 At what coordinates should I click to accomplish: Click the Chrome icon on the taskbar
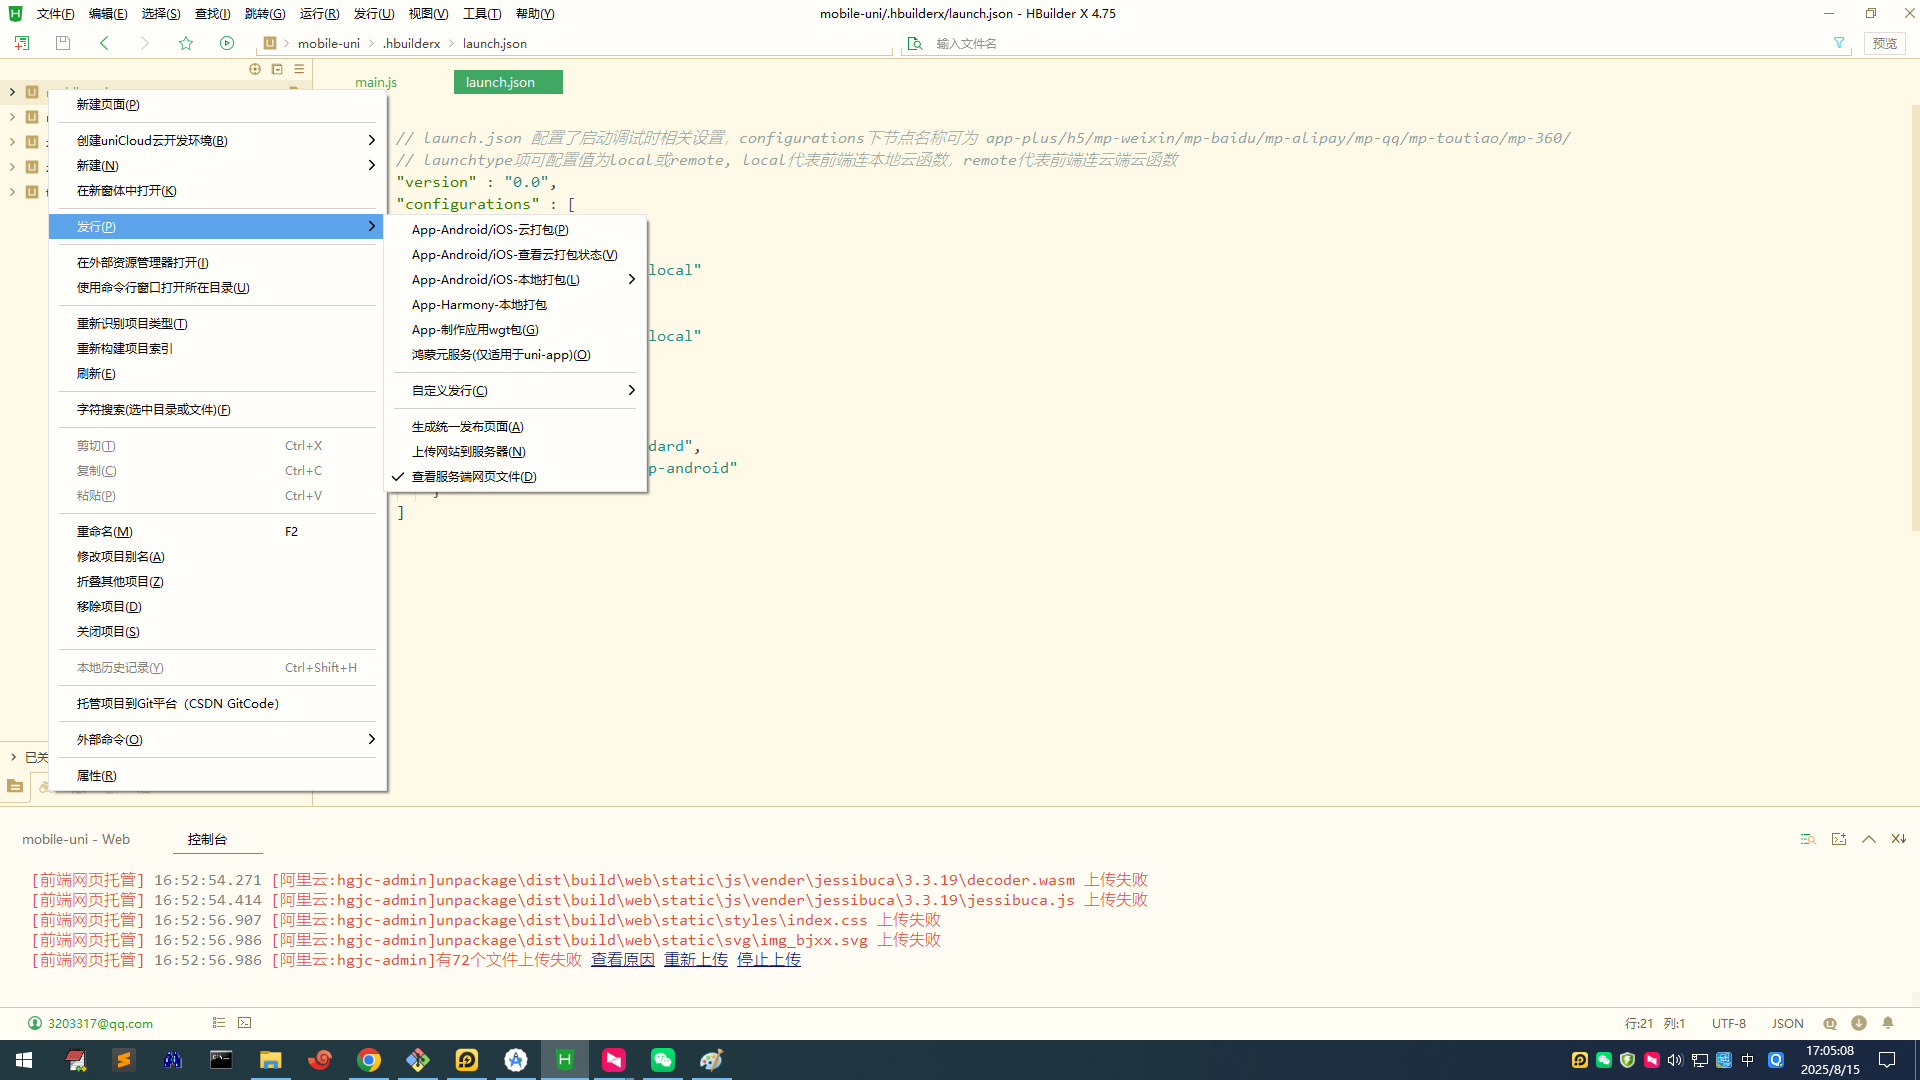click(369, 1060)
